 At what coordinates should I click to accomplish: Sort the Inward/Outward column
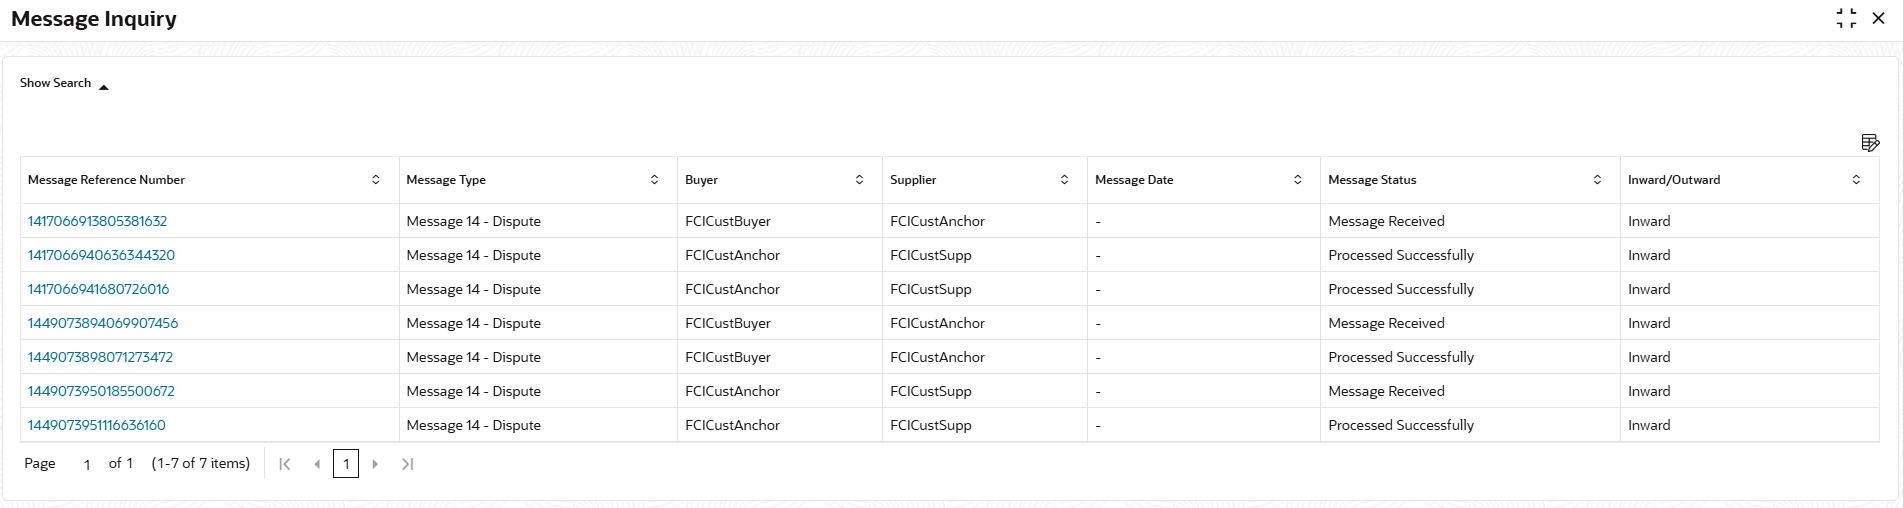click(x=1856, y=180)
